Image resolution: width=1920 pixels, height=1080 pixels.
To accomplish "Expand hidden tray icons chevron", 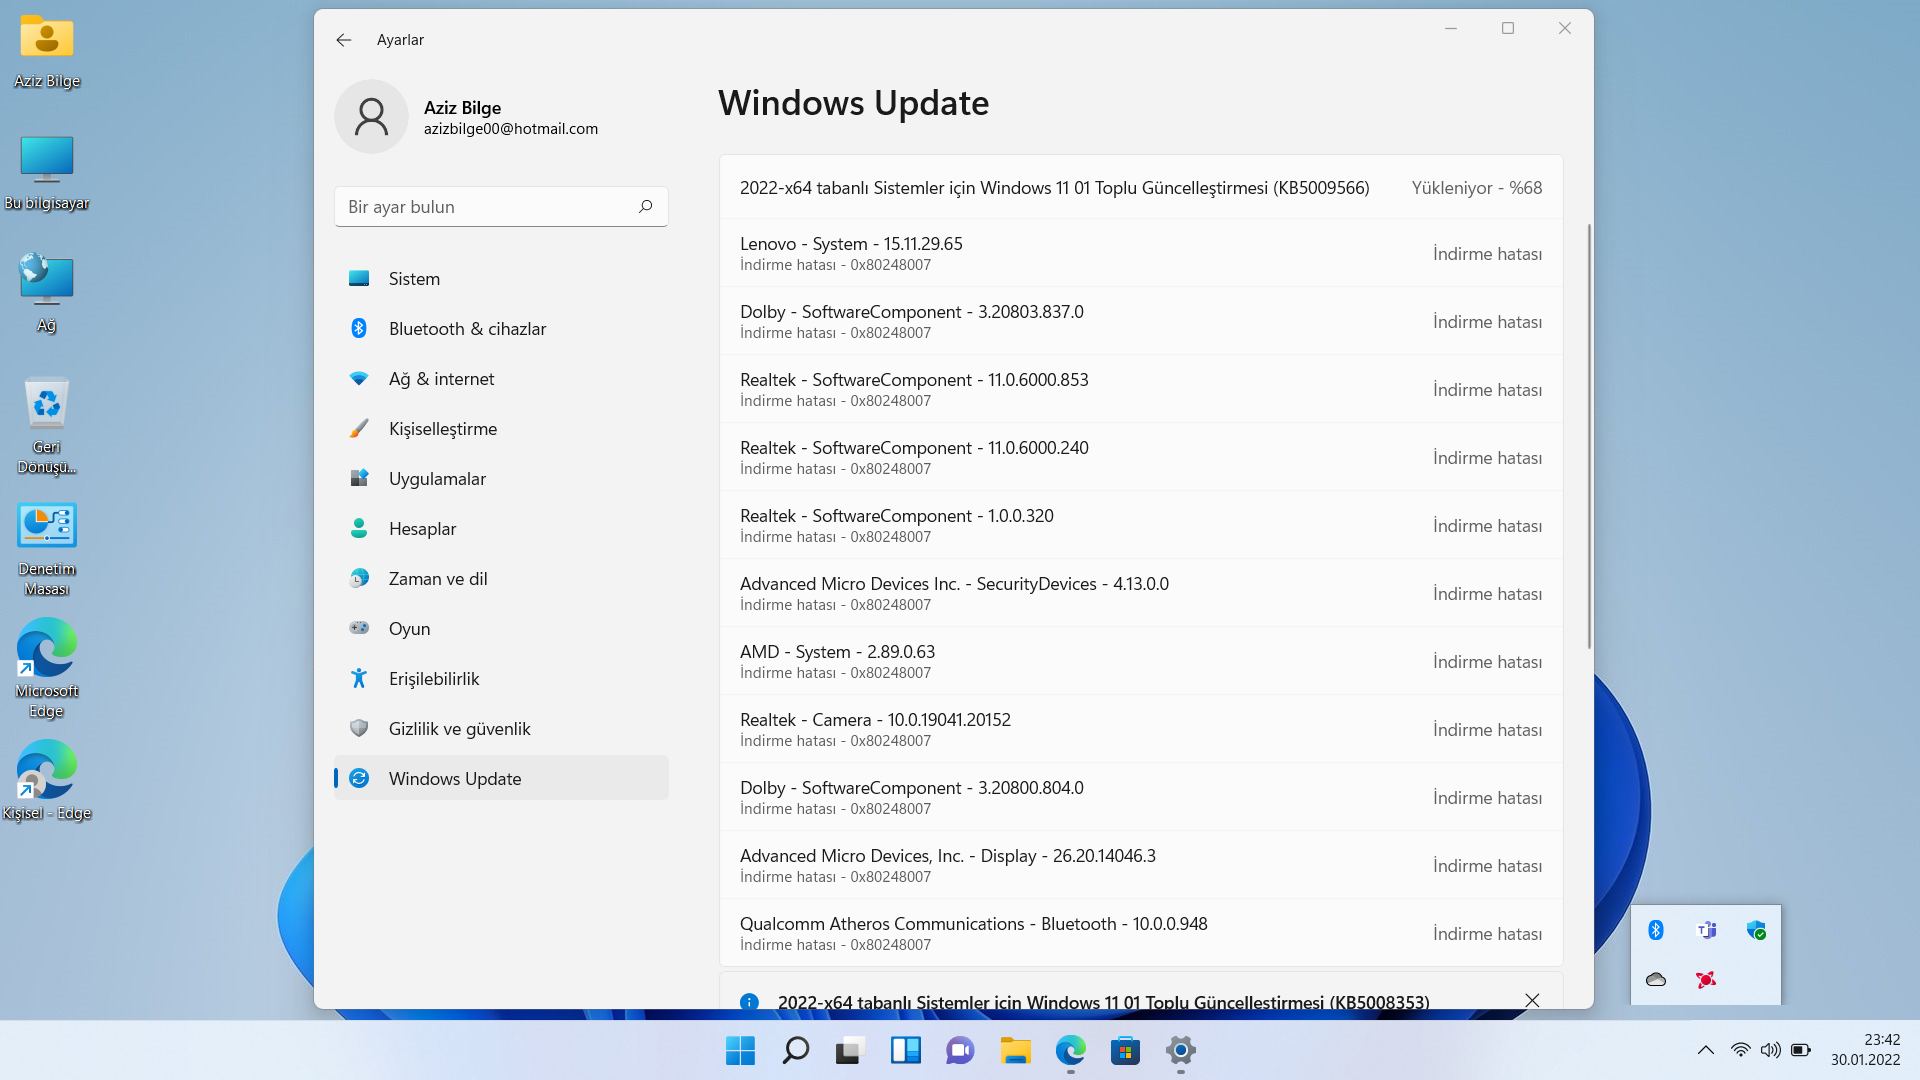I will [1706, 1050].
